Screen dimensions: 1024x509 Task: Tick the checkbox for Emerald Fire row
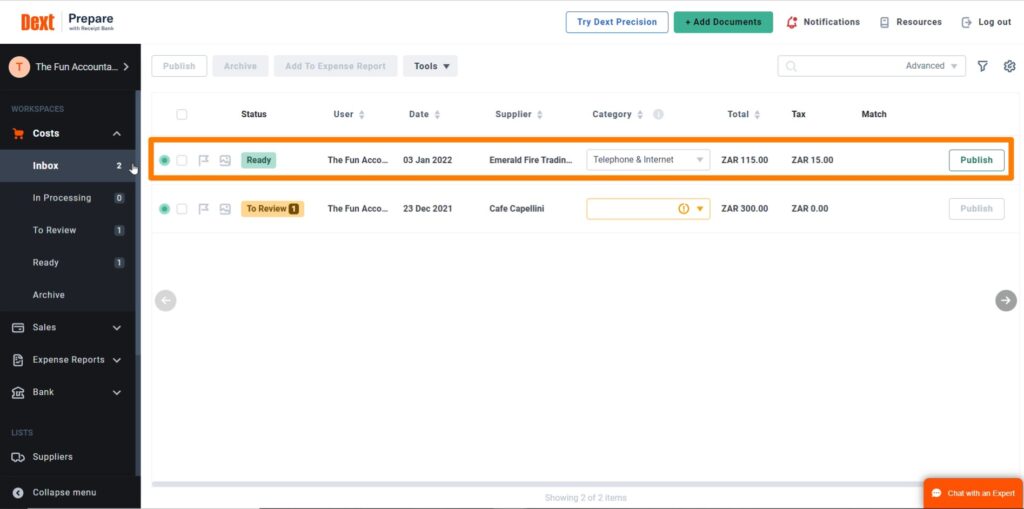(x=182, y=160)
